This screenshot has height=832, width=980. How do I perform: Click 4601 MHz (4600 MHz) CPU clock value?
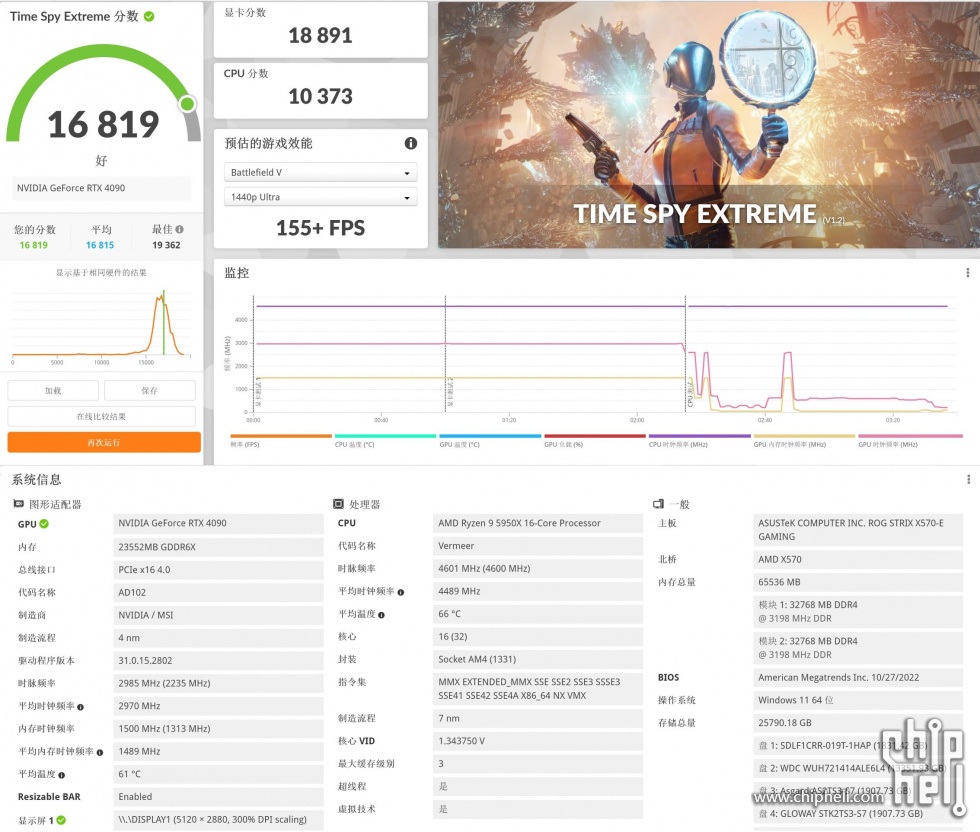click(538, 569)
